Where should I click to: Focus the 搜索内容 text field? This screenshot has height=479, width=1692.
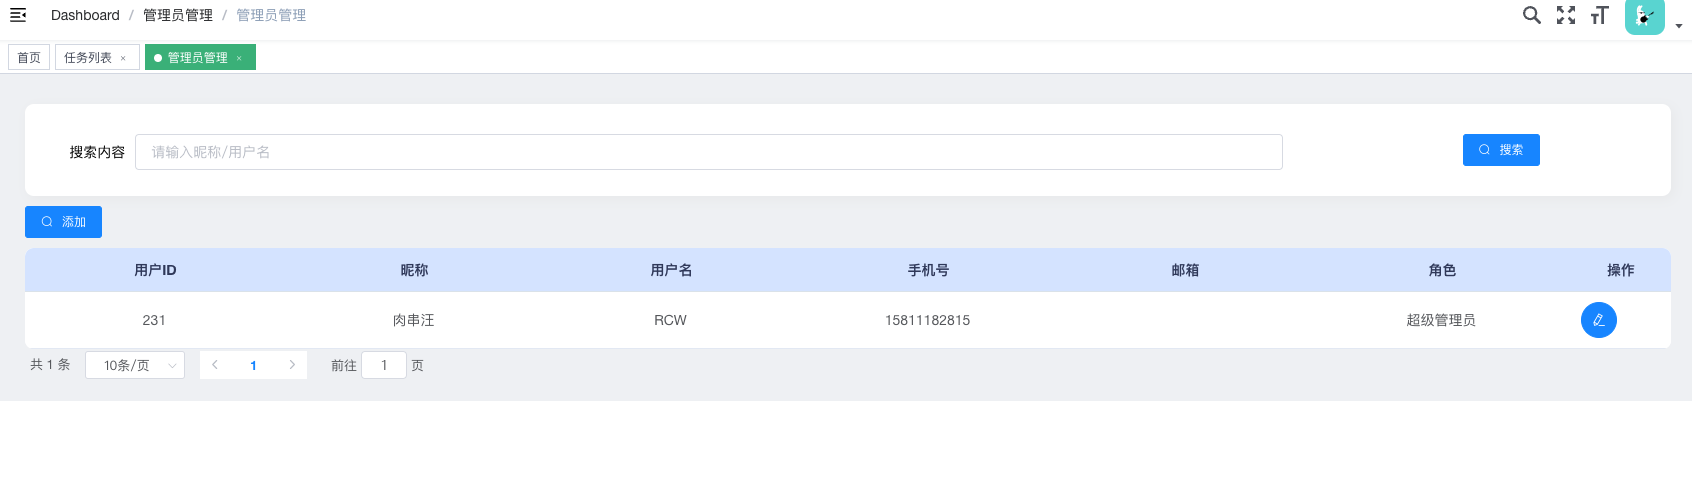click(x=708, y=152)
